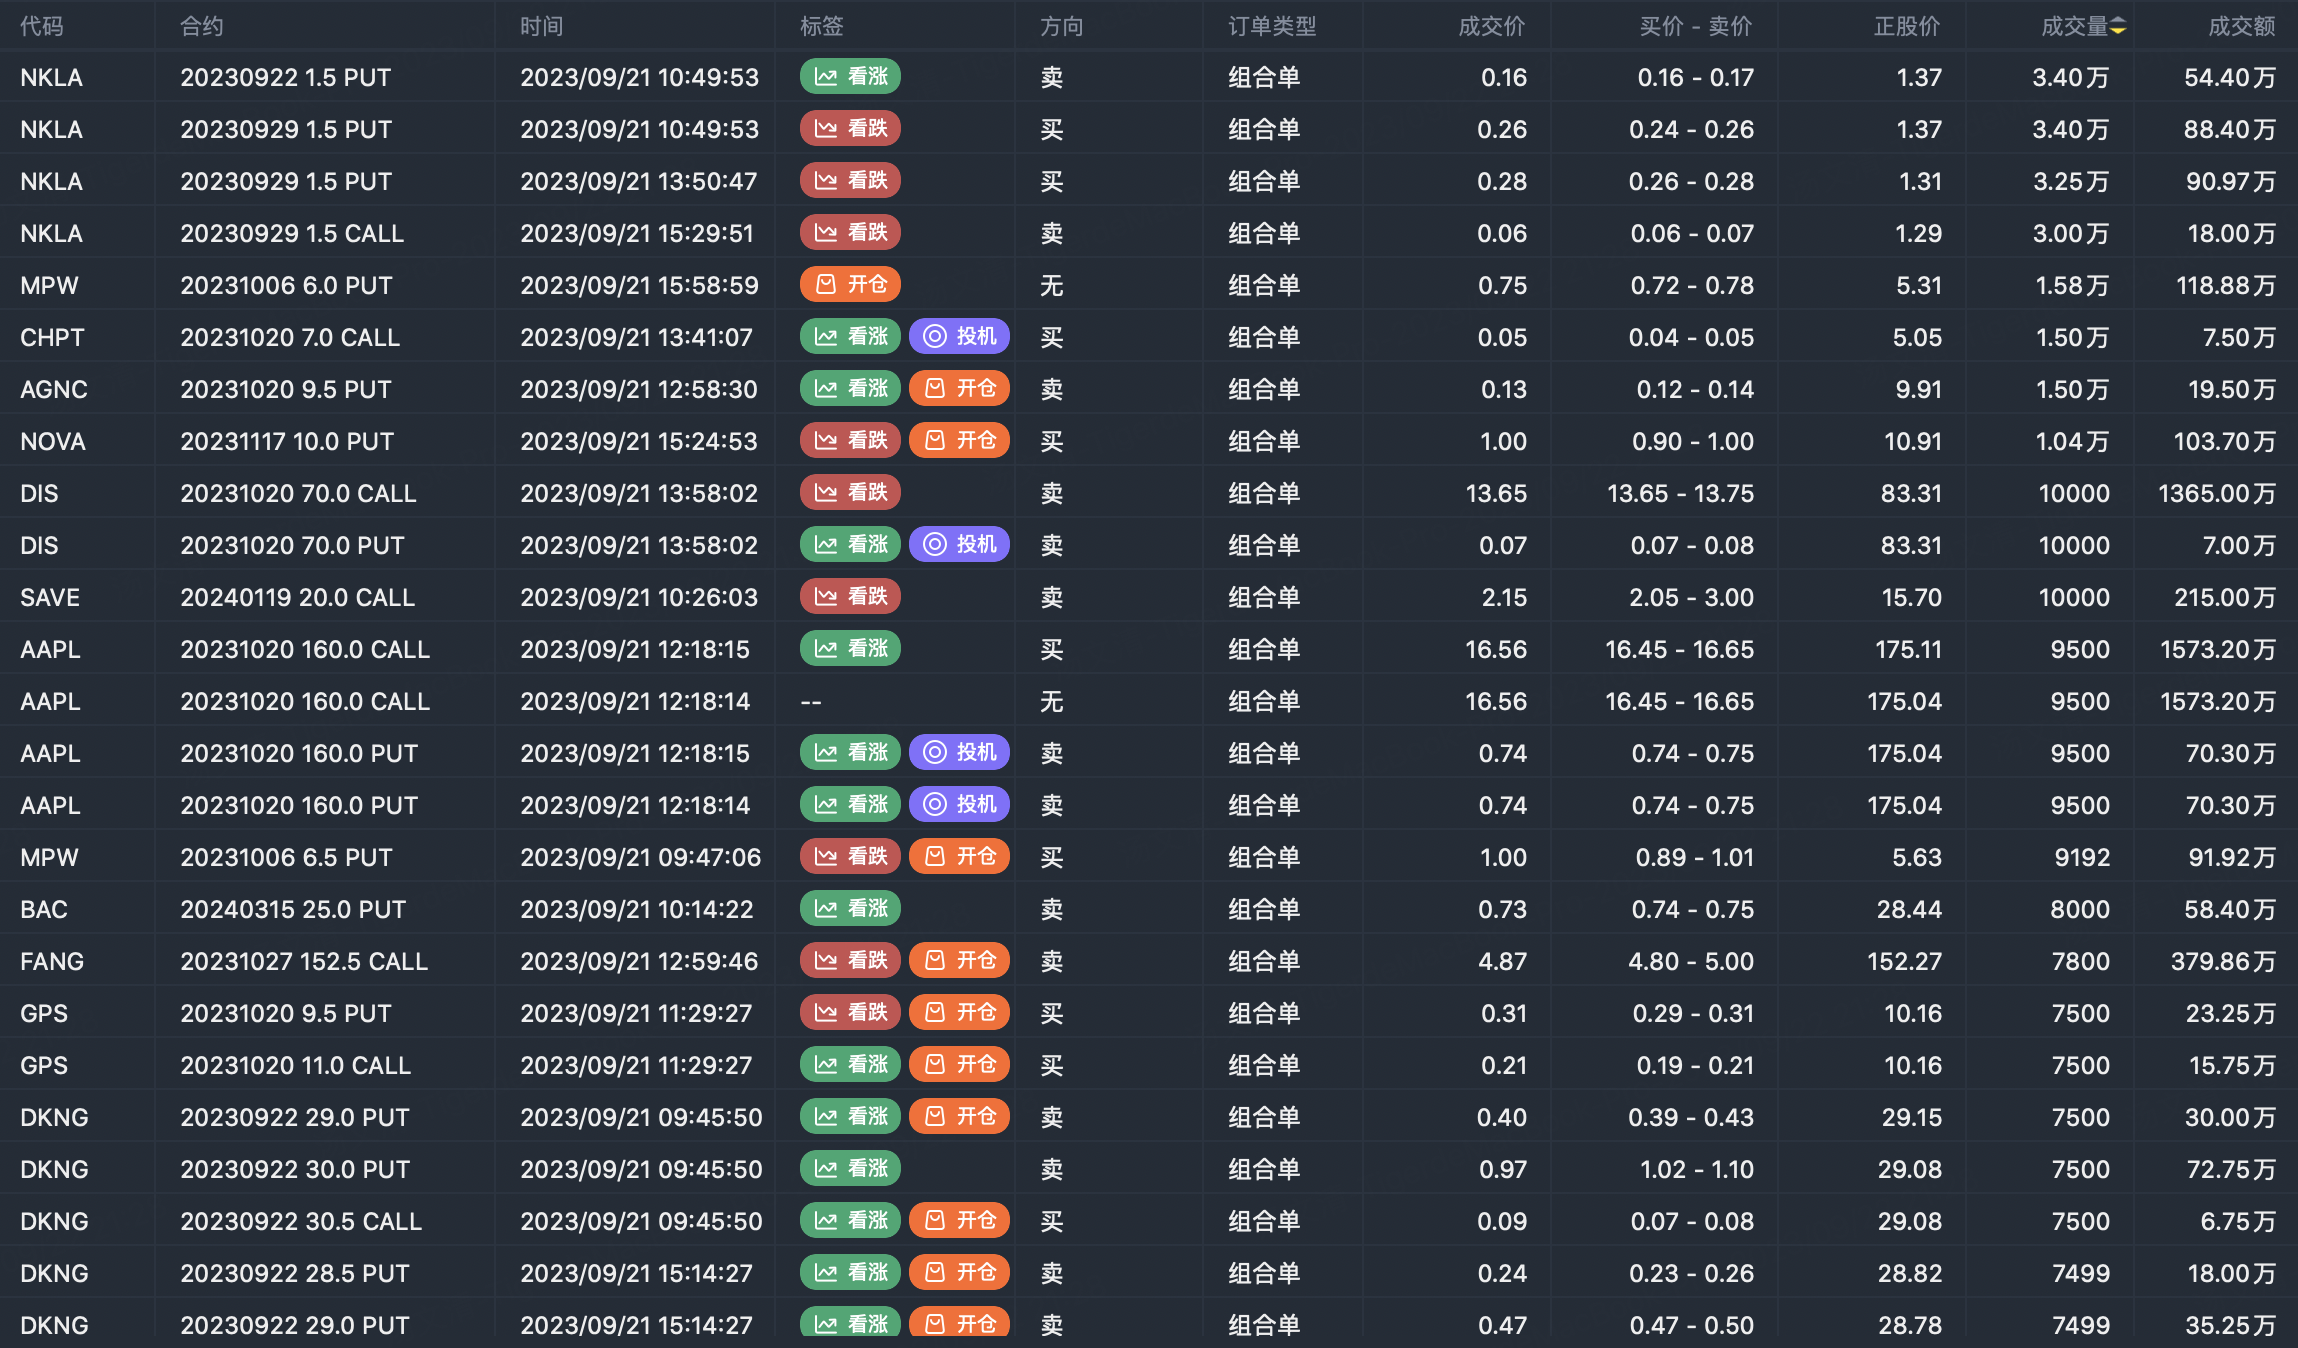Click 投机 tag in AAPL 160.0 PUT 12:18:15 row
The width and height of the screenshot is (2298, 1348).
click(959, 752)
